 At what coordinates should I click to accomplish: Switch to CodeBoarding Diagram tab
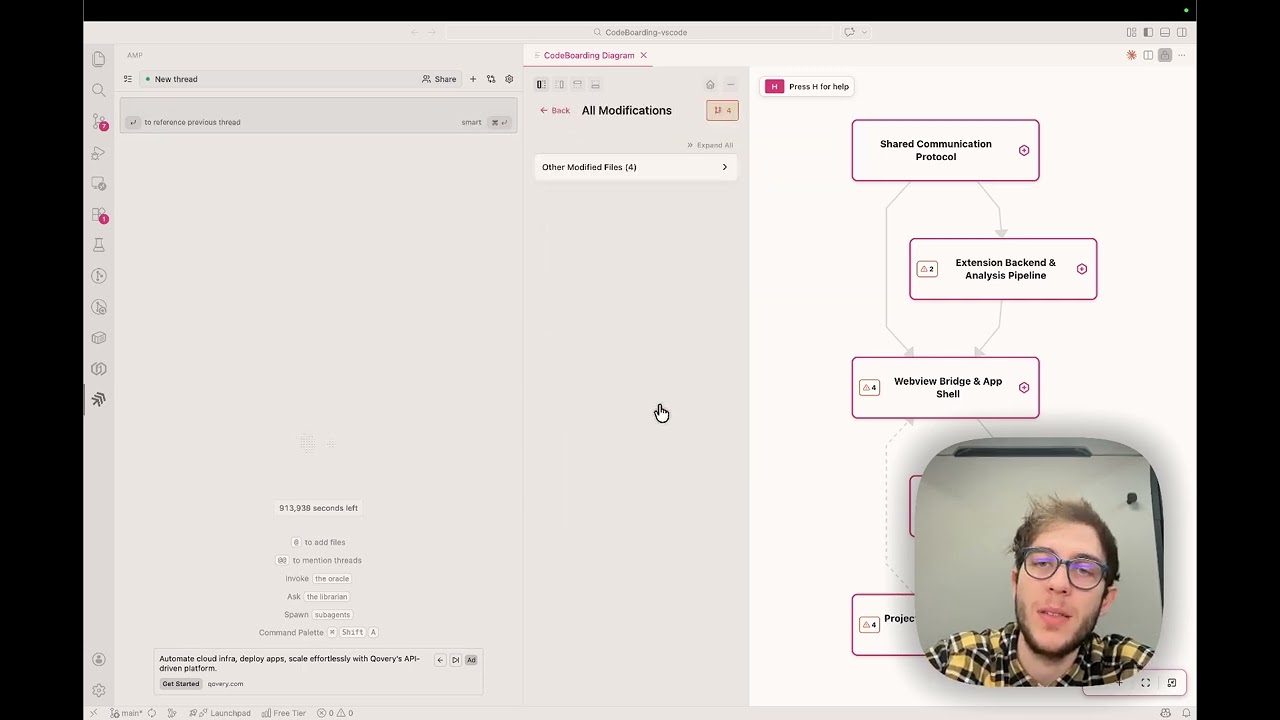pos(589,55)
